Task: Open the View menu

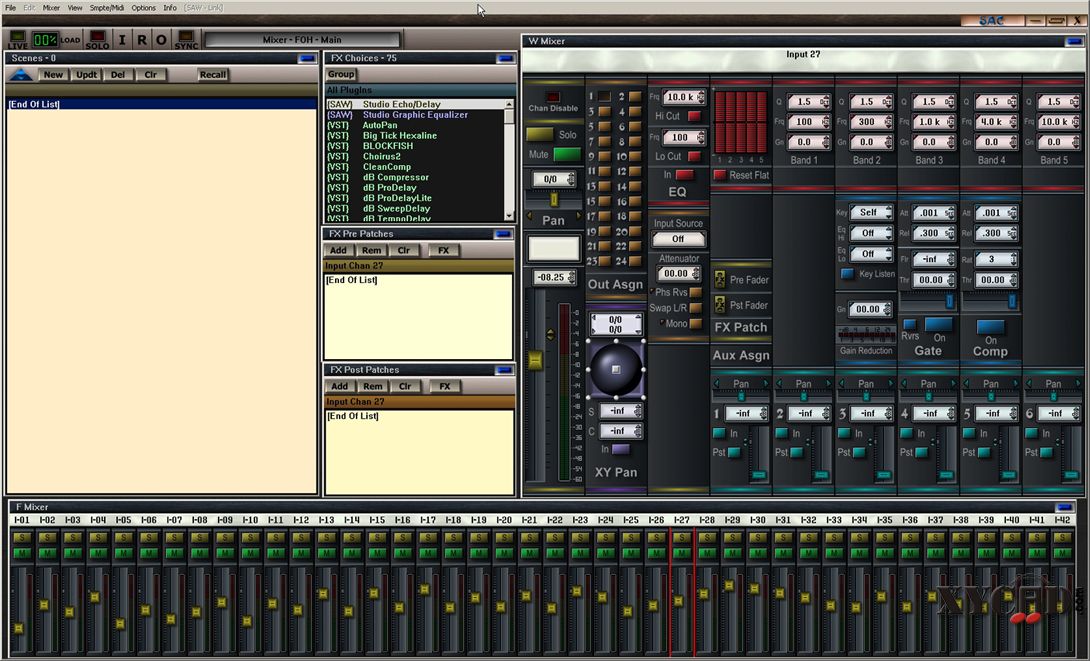Action: (x=75, y=8)
